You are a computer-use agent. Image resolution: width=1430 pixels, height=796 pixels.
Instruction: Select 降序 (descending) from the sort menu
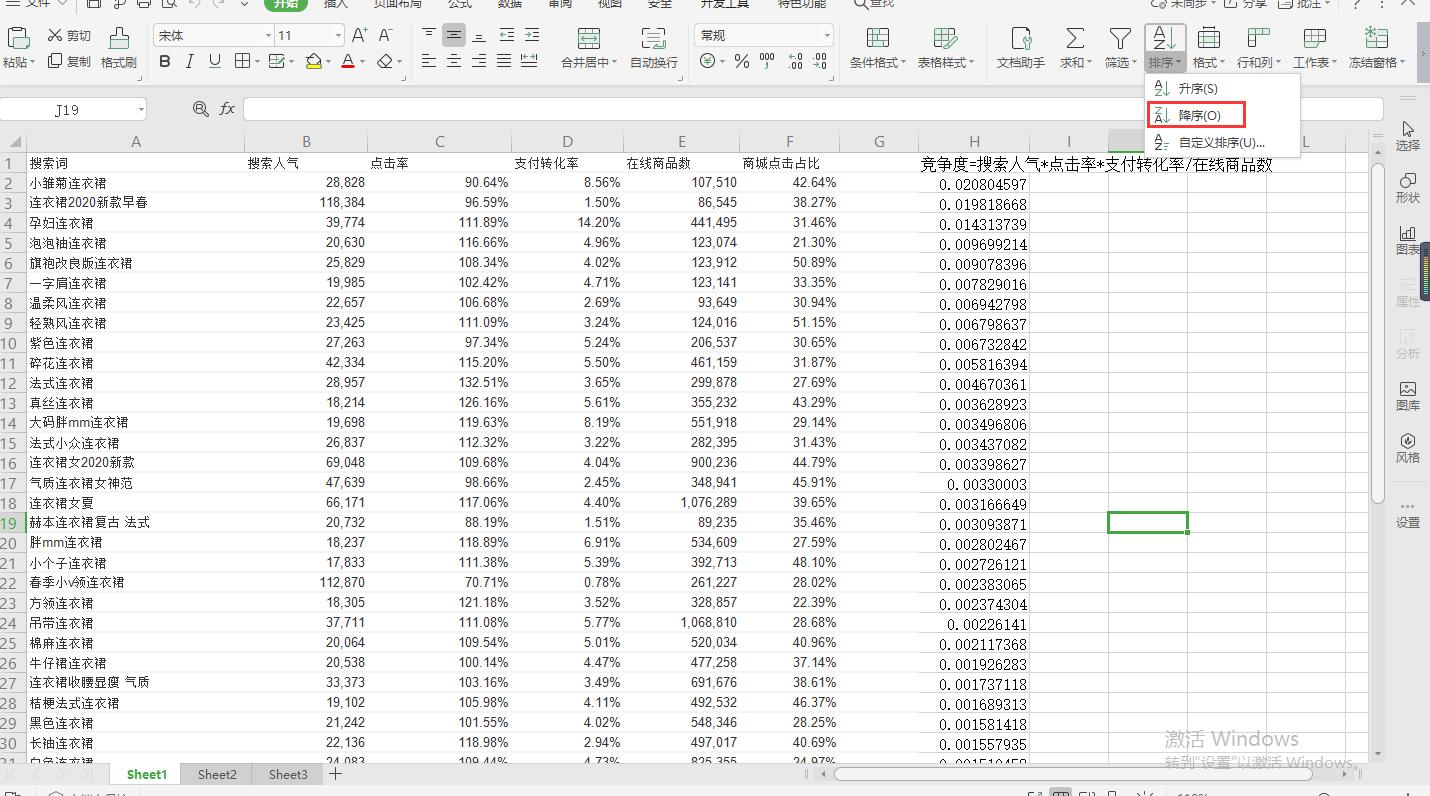click(1196, 114)
